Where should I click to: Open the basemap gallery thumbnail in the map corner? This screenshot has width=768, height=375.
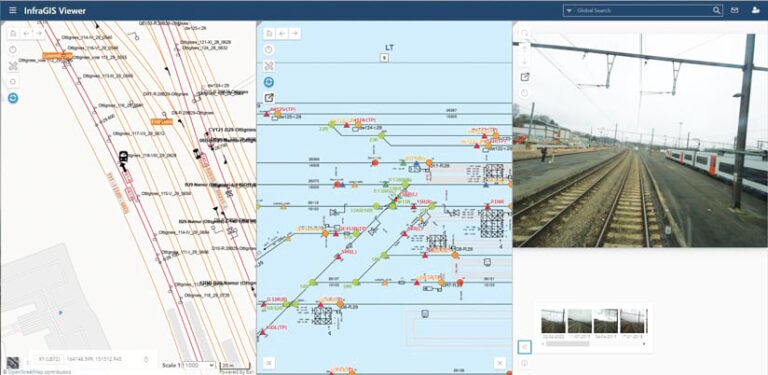13,363
